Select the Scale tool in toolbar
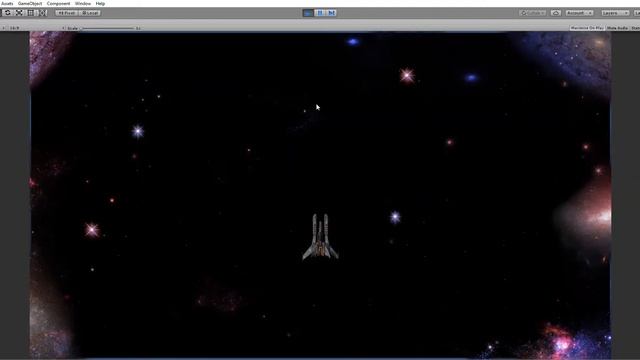The width and height of the screenshot is (640, 360). tap(19, 13)
